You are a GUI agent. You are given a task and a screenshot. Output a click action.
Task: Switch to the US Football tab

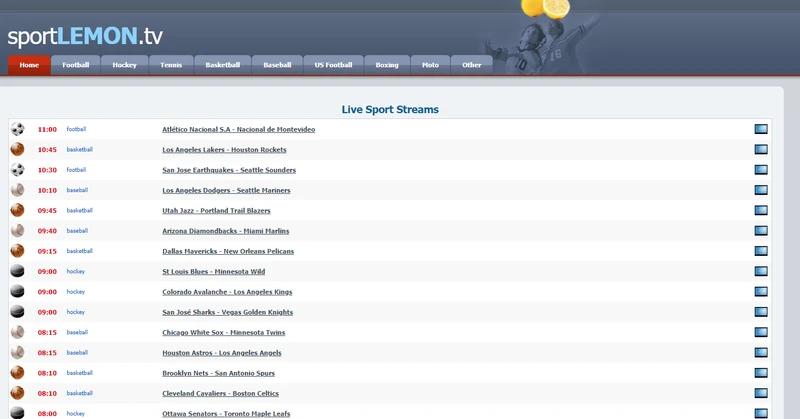tap(333, 65)
